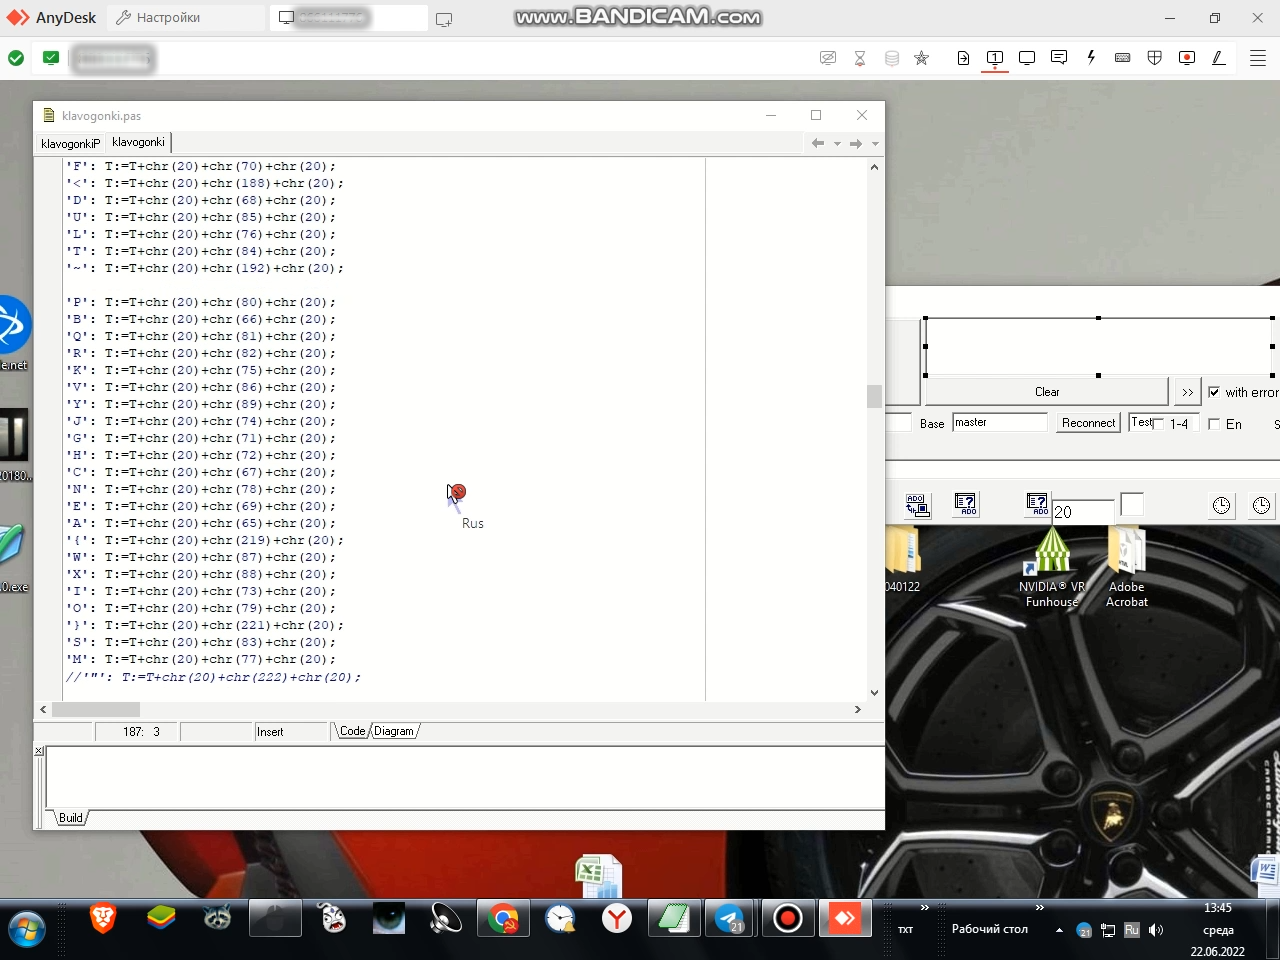The image size is (1280, 960).
Task: Open Adobe Acrobat desktop folder
Action: (1127, 566)
